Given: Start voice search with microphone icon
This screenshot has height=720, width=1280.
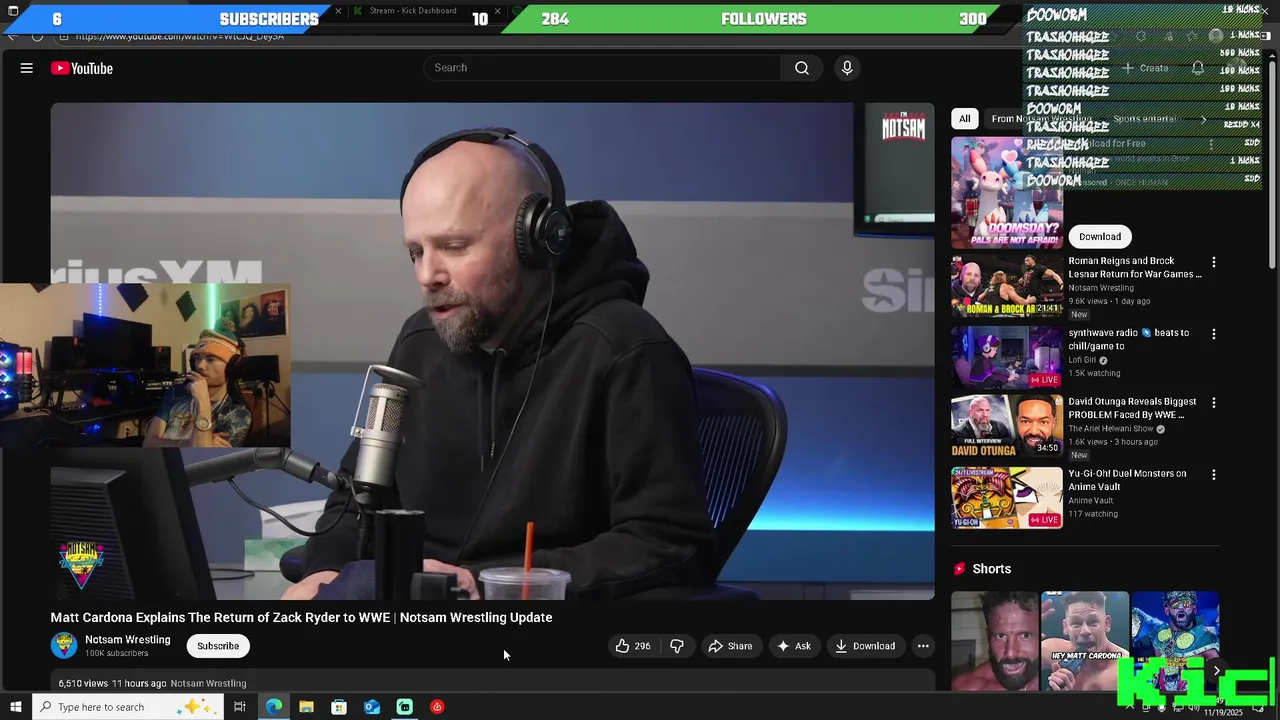Looking at the screenshot, I should 847,68.
